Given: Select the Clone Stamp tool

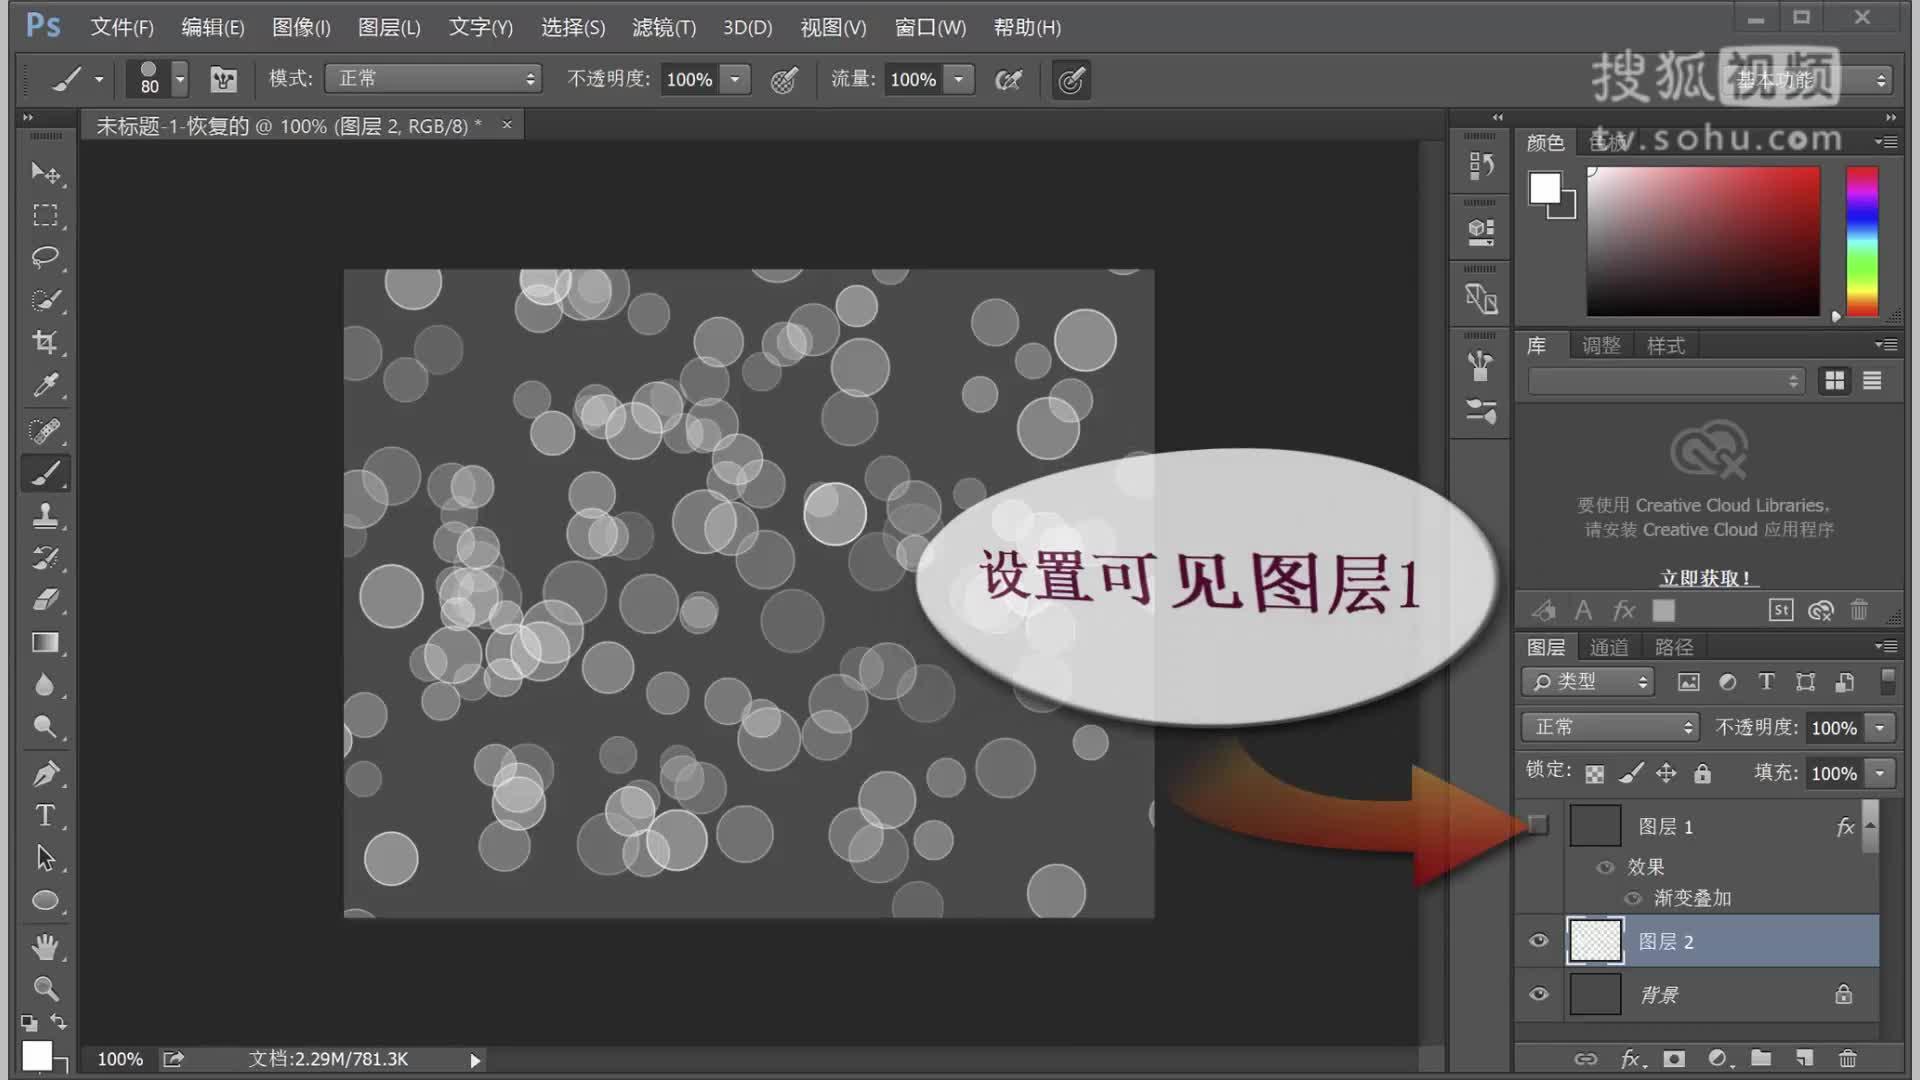Looking at the screenshot, I should point(45,516).
